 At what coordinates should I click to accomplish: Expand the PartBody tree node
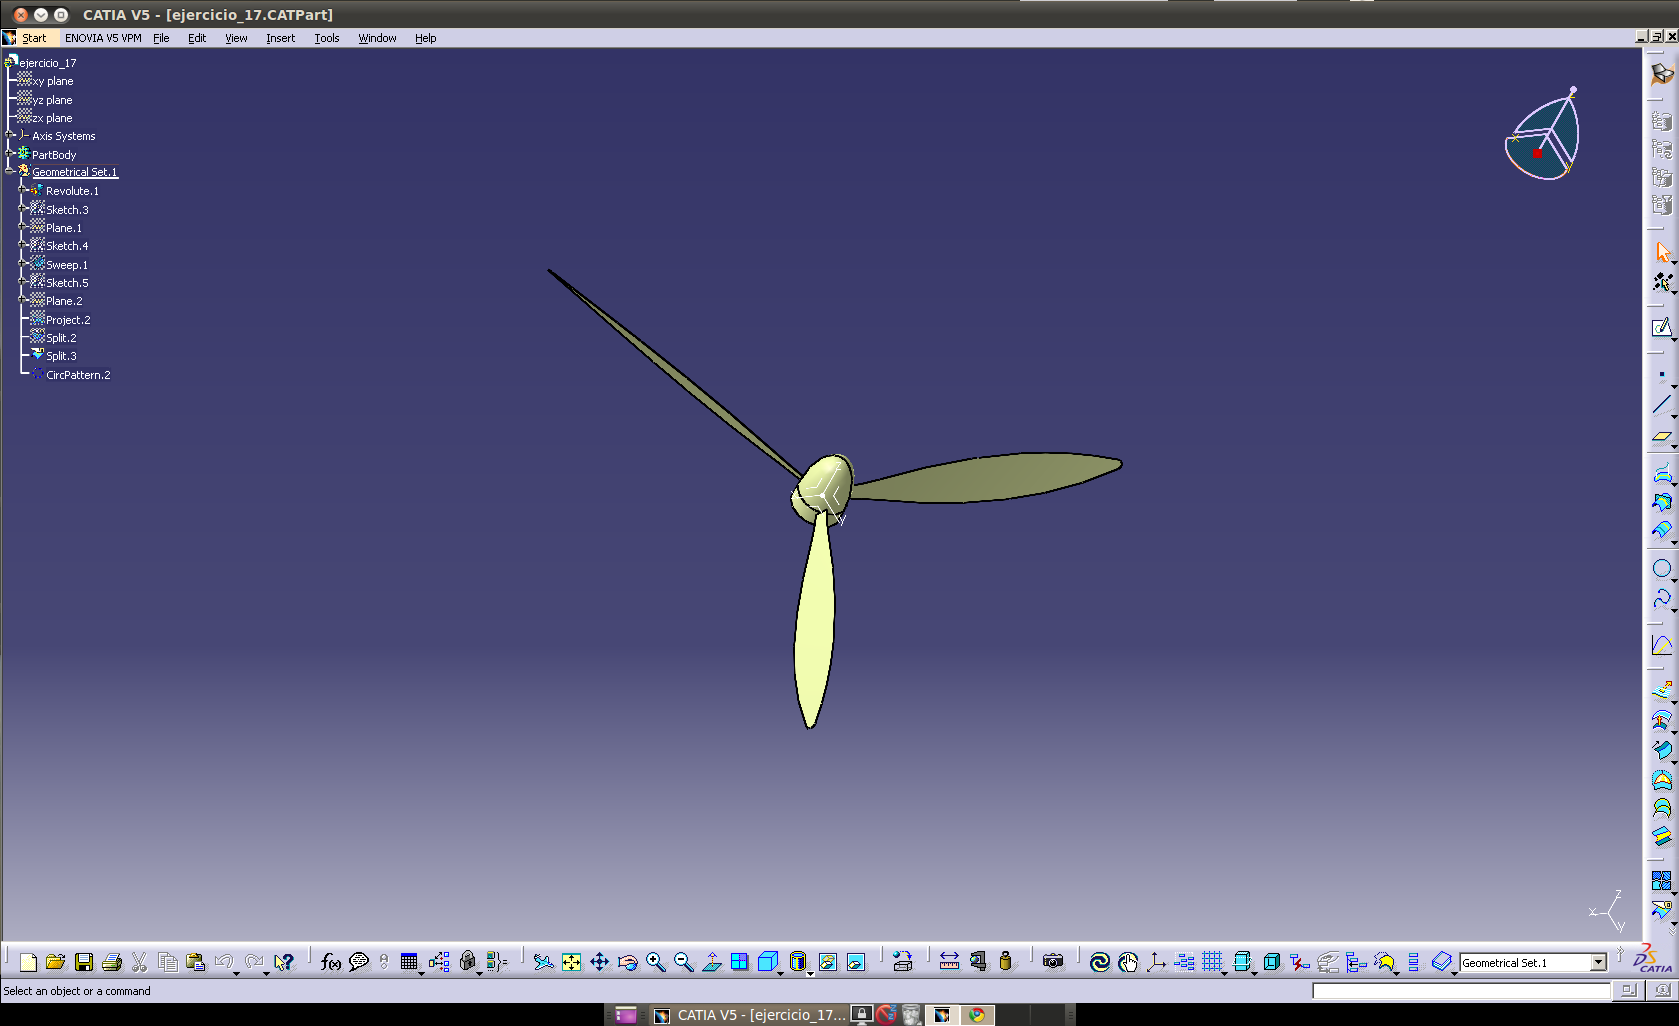pyautogui.click(x=10, y=153)
